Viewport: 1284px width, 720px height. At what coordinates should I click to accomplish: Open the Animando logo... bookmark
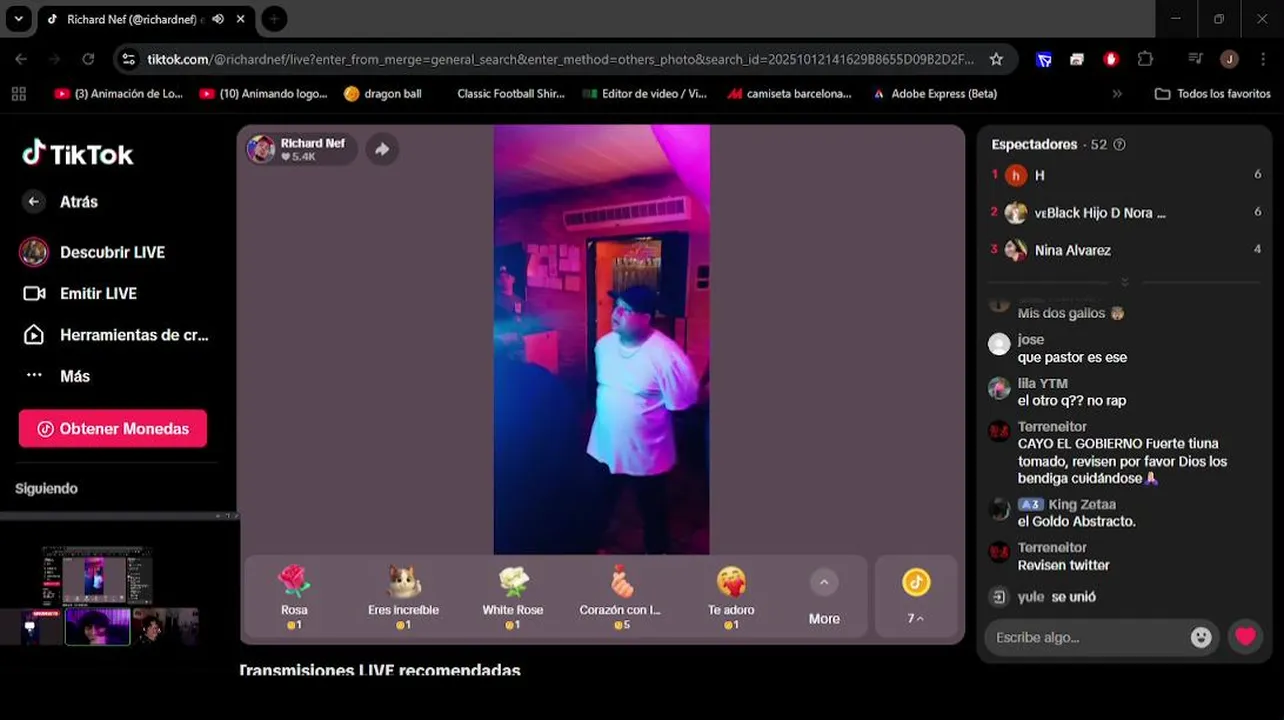(263, 94)
